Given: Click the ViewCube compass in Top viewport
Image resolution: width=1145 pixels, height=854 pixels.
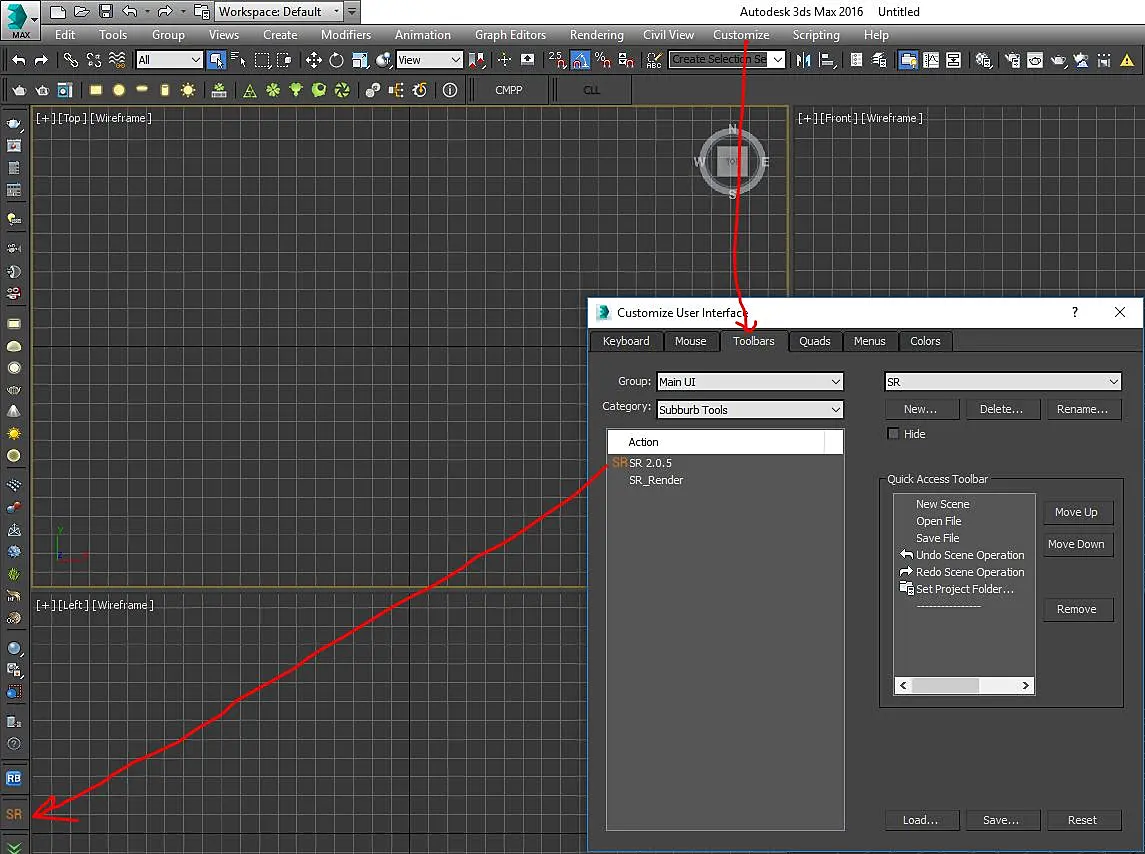Looking at the screenshot, I should click(x=732, y=161).
